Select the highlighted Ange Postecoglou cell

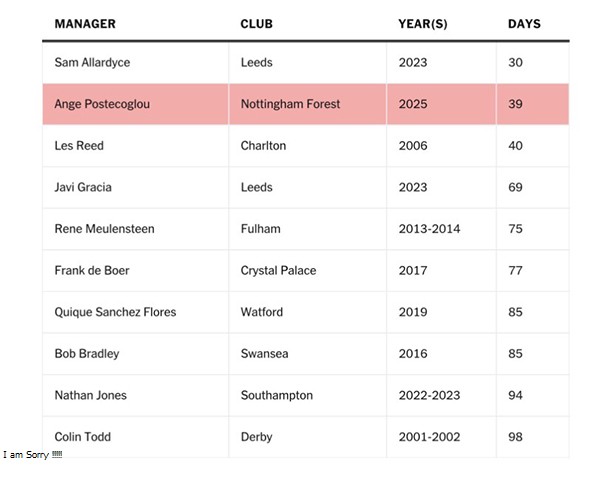(x=102, y=104)
